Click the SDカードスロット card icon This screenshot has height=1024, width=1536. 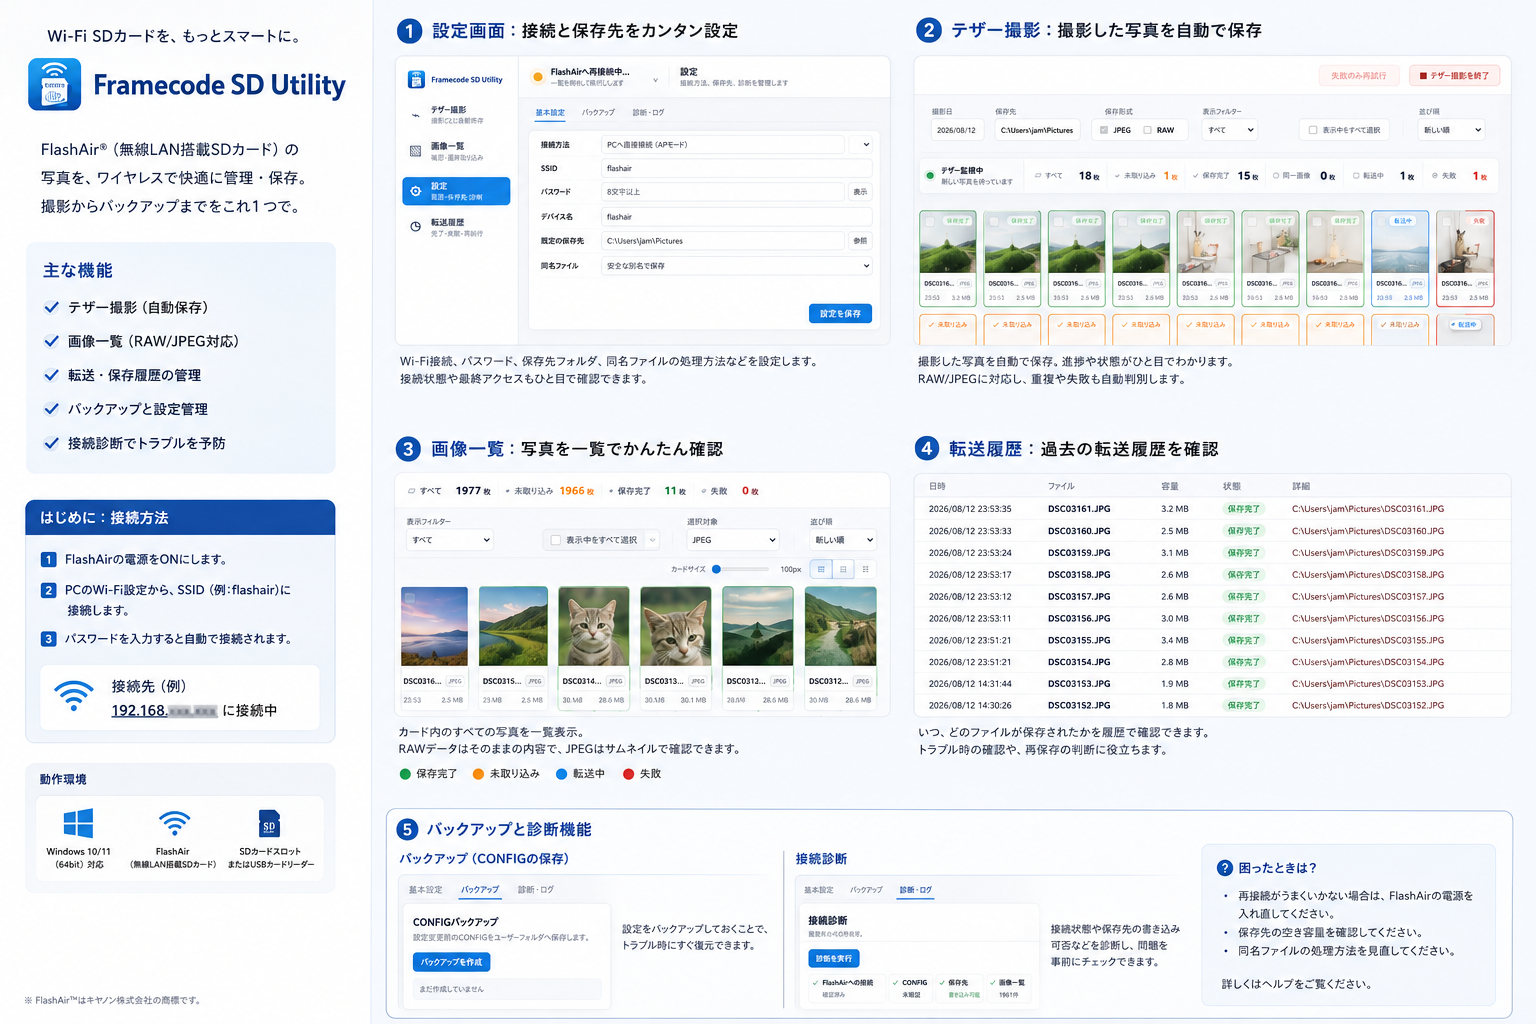(269, 823)
